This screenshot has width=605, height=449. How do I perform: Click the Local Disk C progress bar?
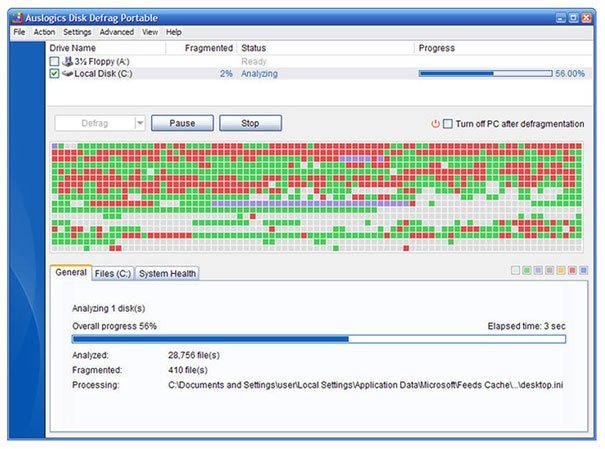485,73
